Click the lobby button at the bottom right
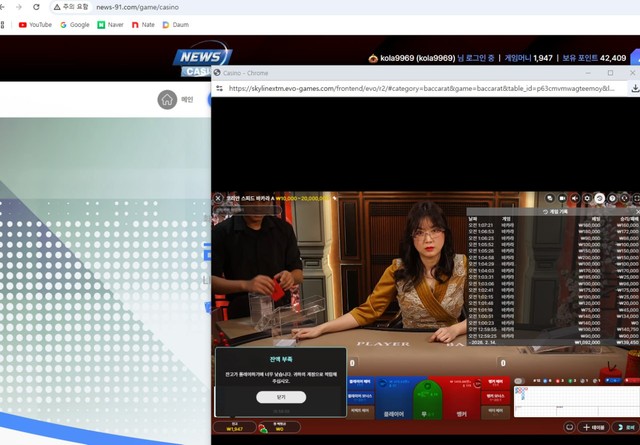This screenshot has height=445, width=640. point(627,427)
